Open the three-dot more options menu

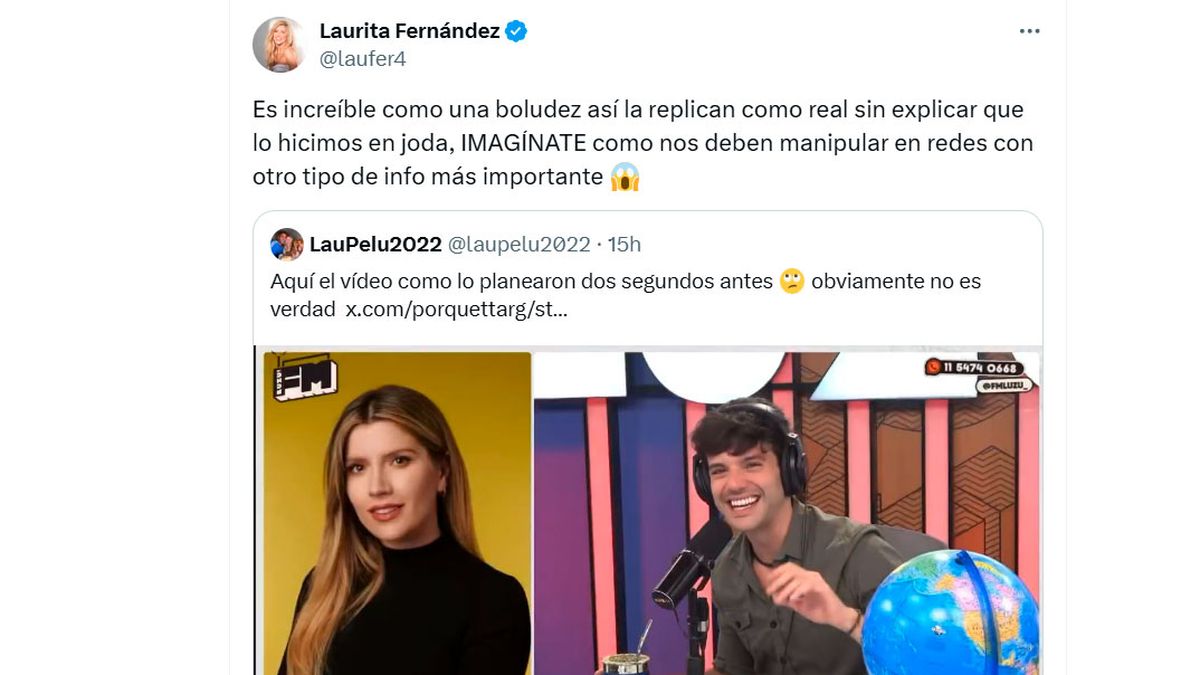[1029, 31]
